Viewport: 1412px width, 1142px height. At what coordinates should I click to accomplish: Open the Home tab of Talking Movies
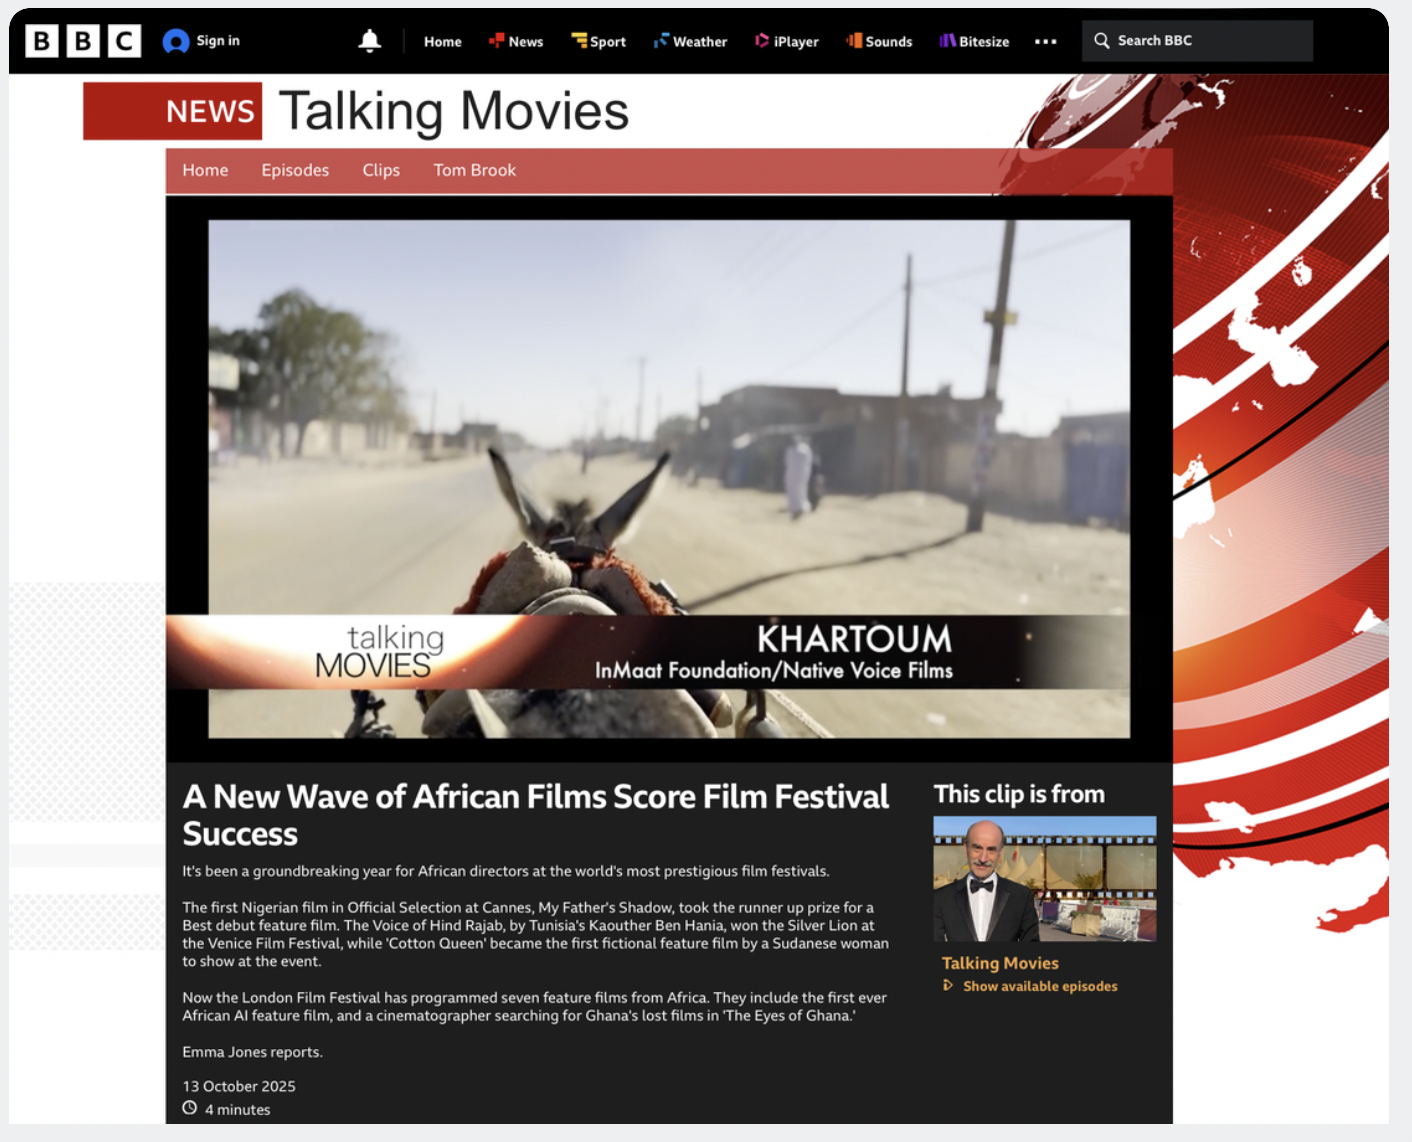(205, 170)
